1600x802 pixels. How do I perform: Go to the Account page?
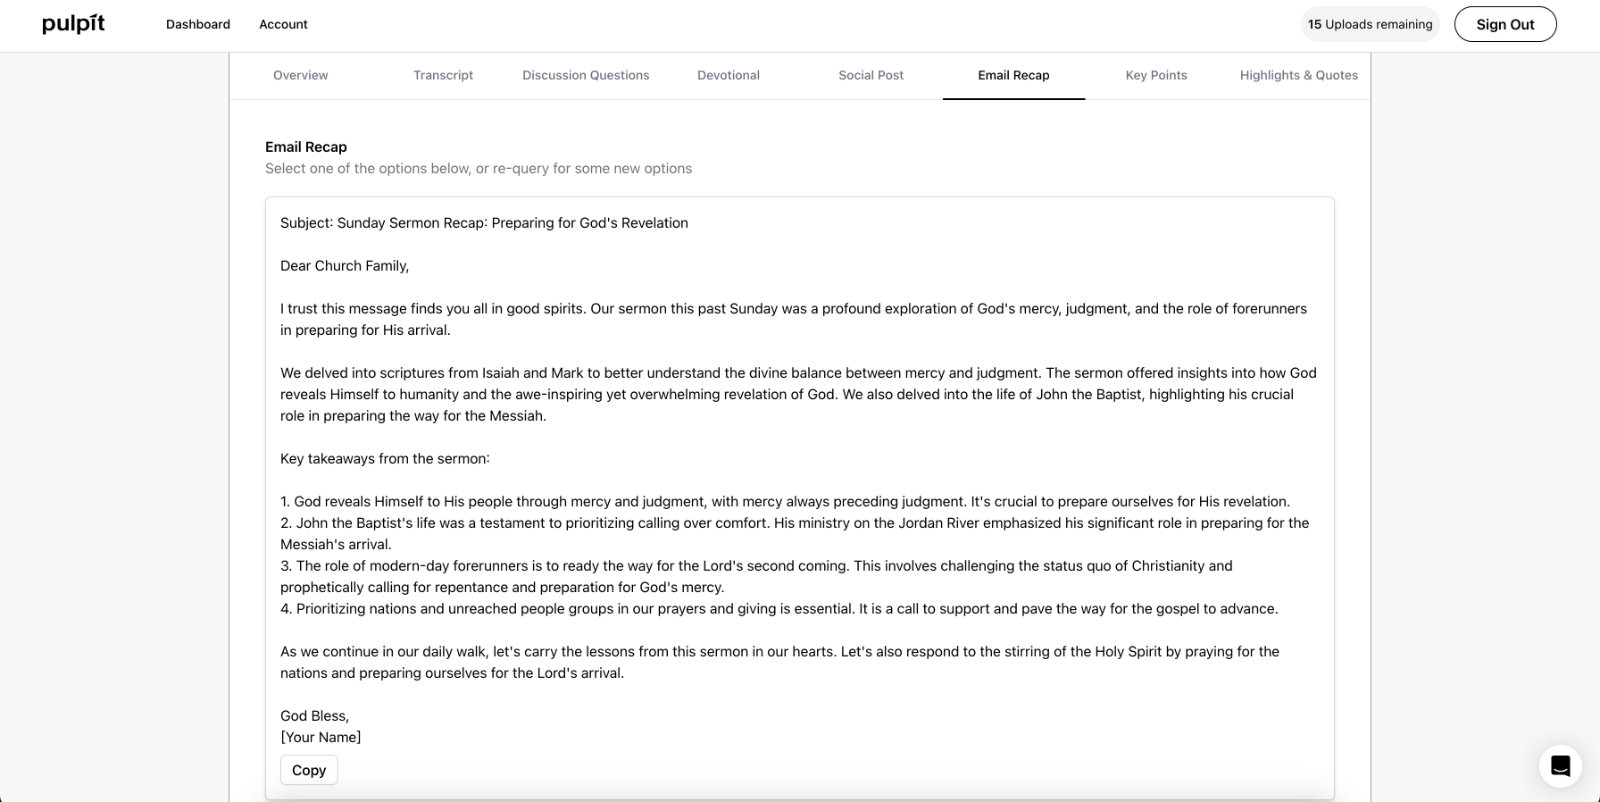283,24
